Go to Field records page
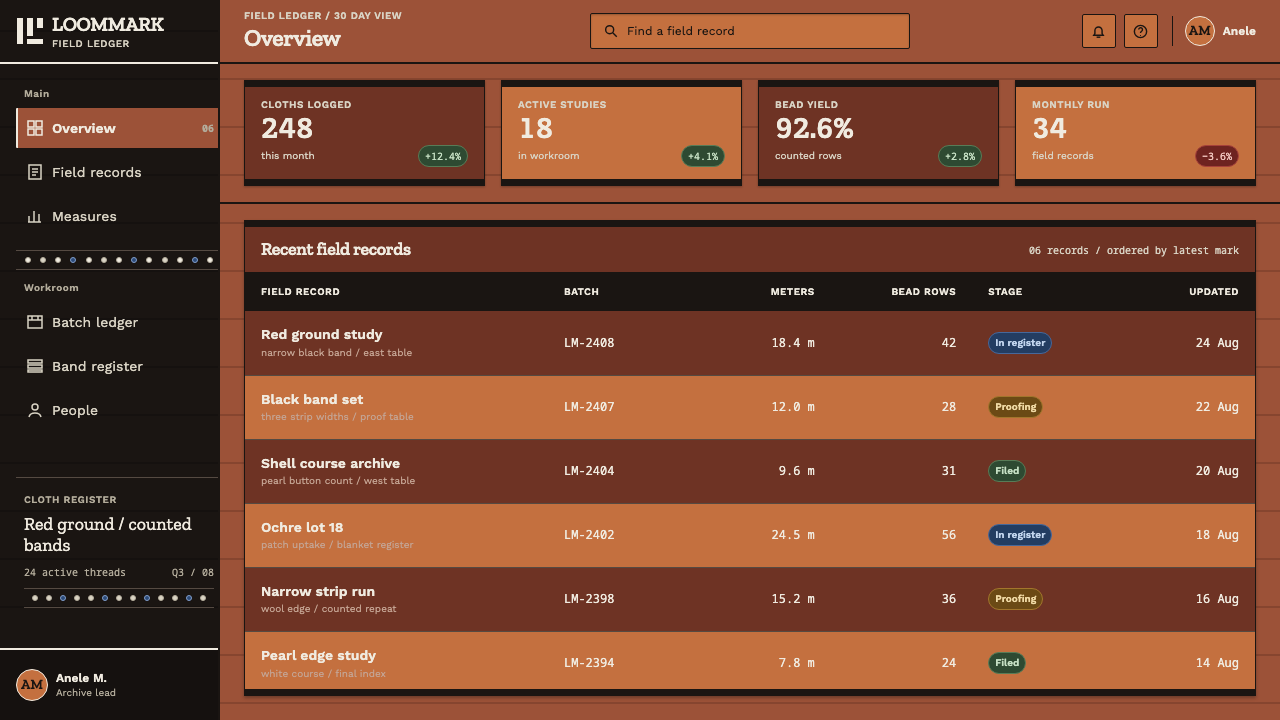The image size is (1280, 720). pyautogui.click(x=118, y=172)
